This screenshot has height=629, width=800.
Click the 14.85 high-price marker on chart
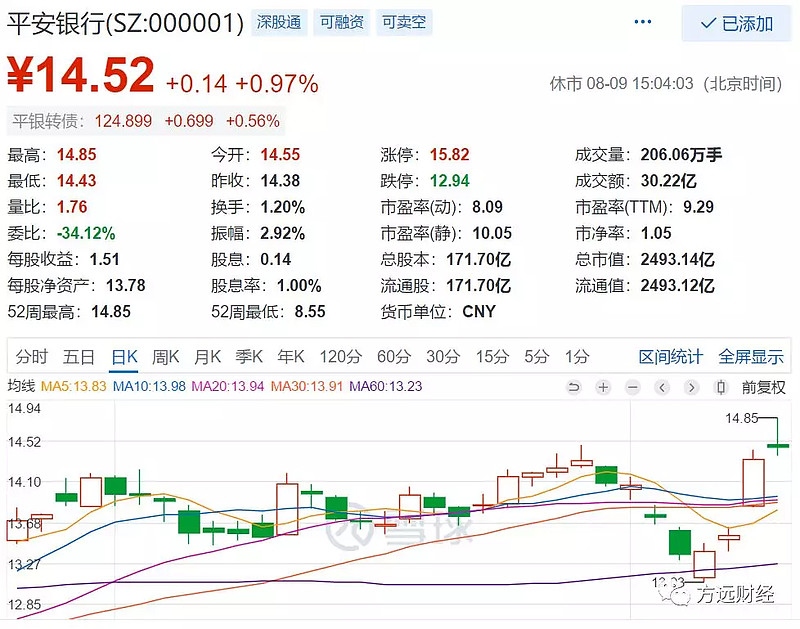click(x=742, y=418)
